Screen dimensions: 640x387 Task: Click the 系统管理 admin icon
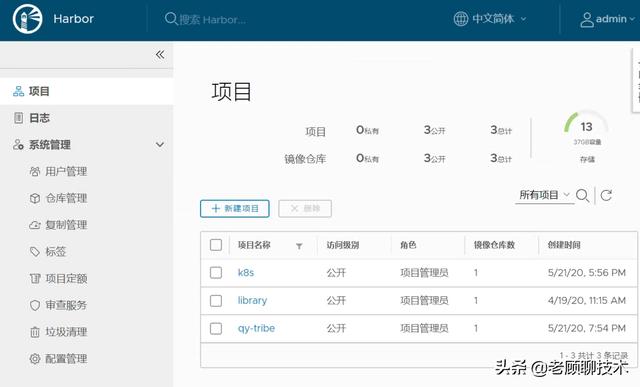click(x=18, y=145)
